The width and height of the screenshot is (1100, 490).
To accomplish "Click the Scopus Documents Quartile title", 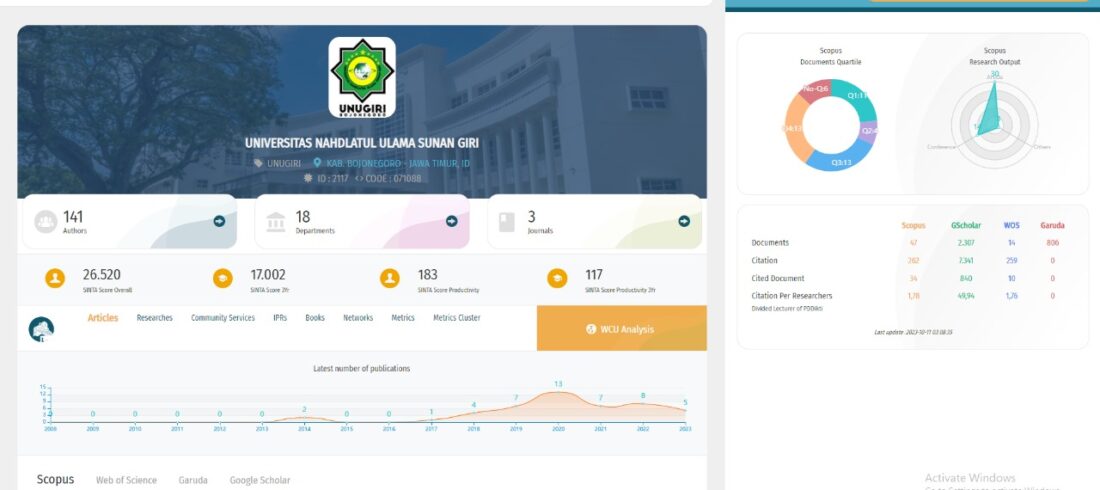I will pos(831,56).
